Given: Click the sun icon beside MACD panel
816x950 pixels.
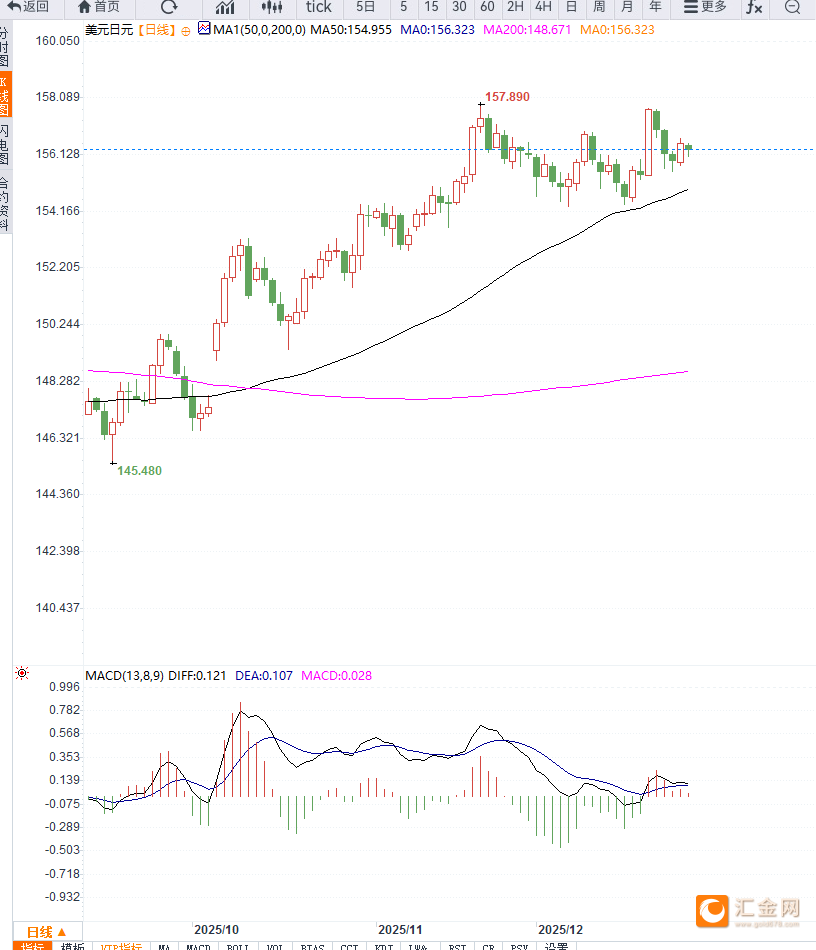Looking at the screenshot, I should [22, 674].
